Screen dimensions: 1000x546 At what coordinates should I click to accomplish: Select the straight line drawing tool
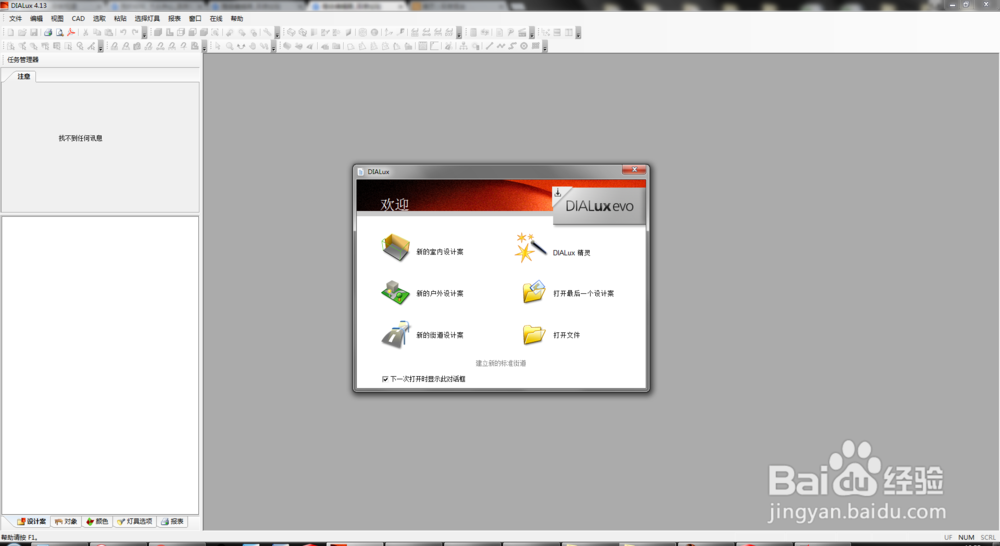(489, 46)
